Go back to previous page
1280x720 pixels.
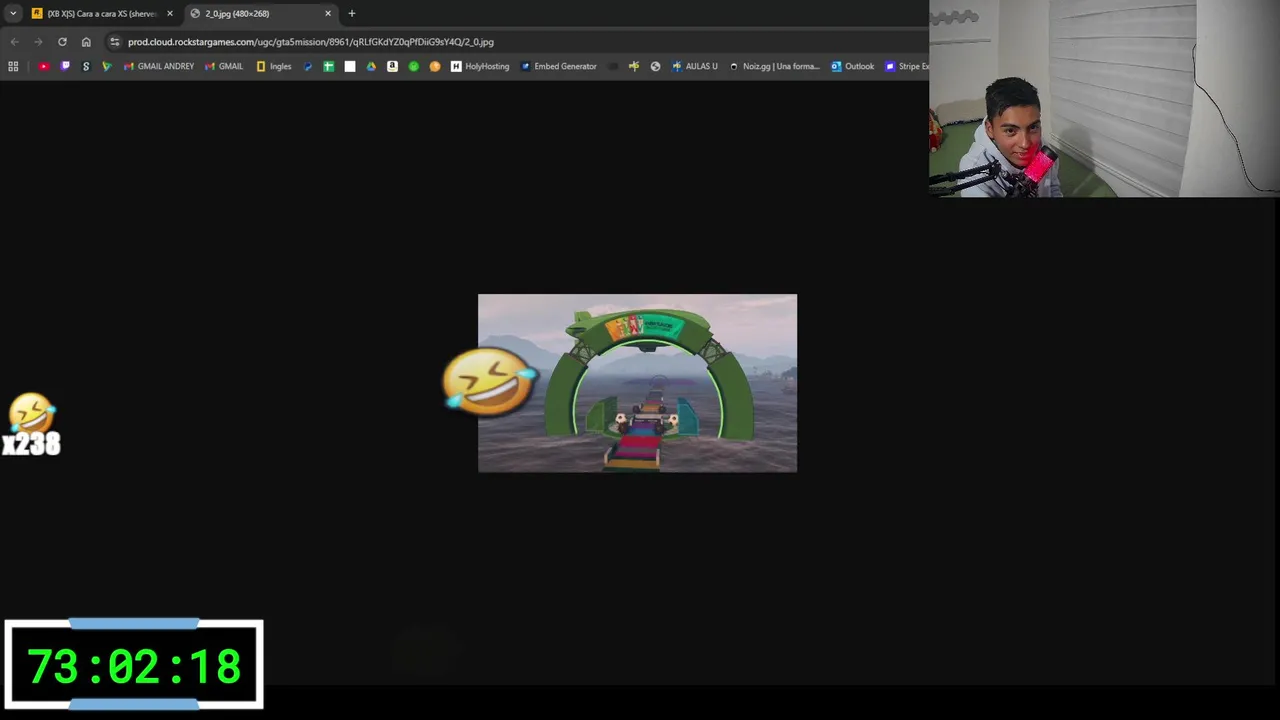click(x=14, y=42)
